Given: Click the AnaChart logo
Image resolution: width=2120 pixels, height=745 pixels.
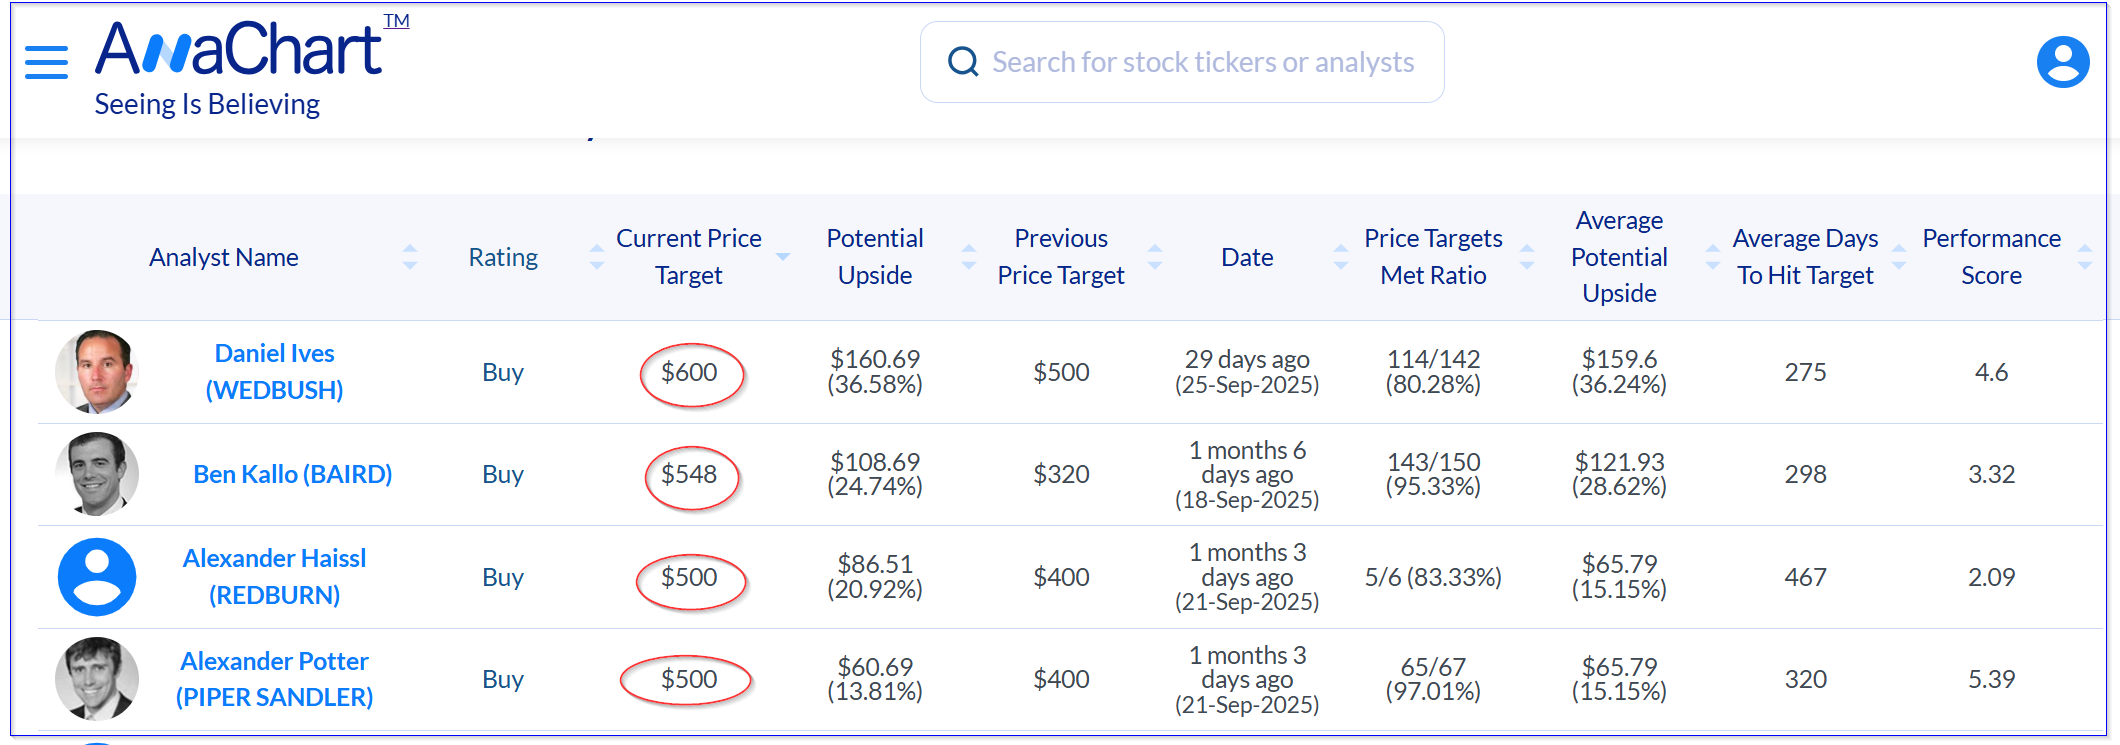Looking at the screenshot, I should (x=240, y=50).
